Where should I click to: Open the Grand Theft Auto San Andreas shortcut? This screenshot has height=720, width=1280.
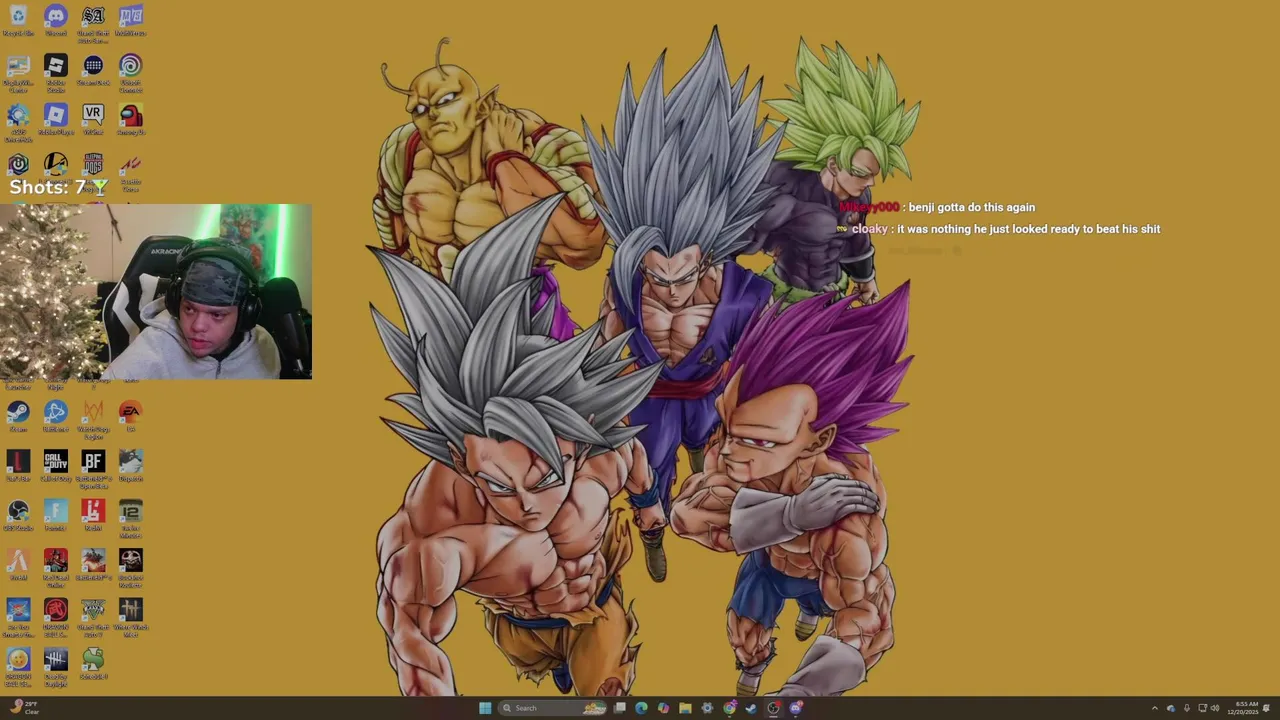coord(93,22)
